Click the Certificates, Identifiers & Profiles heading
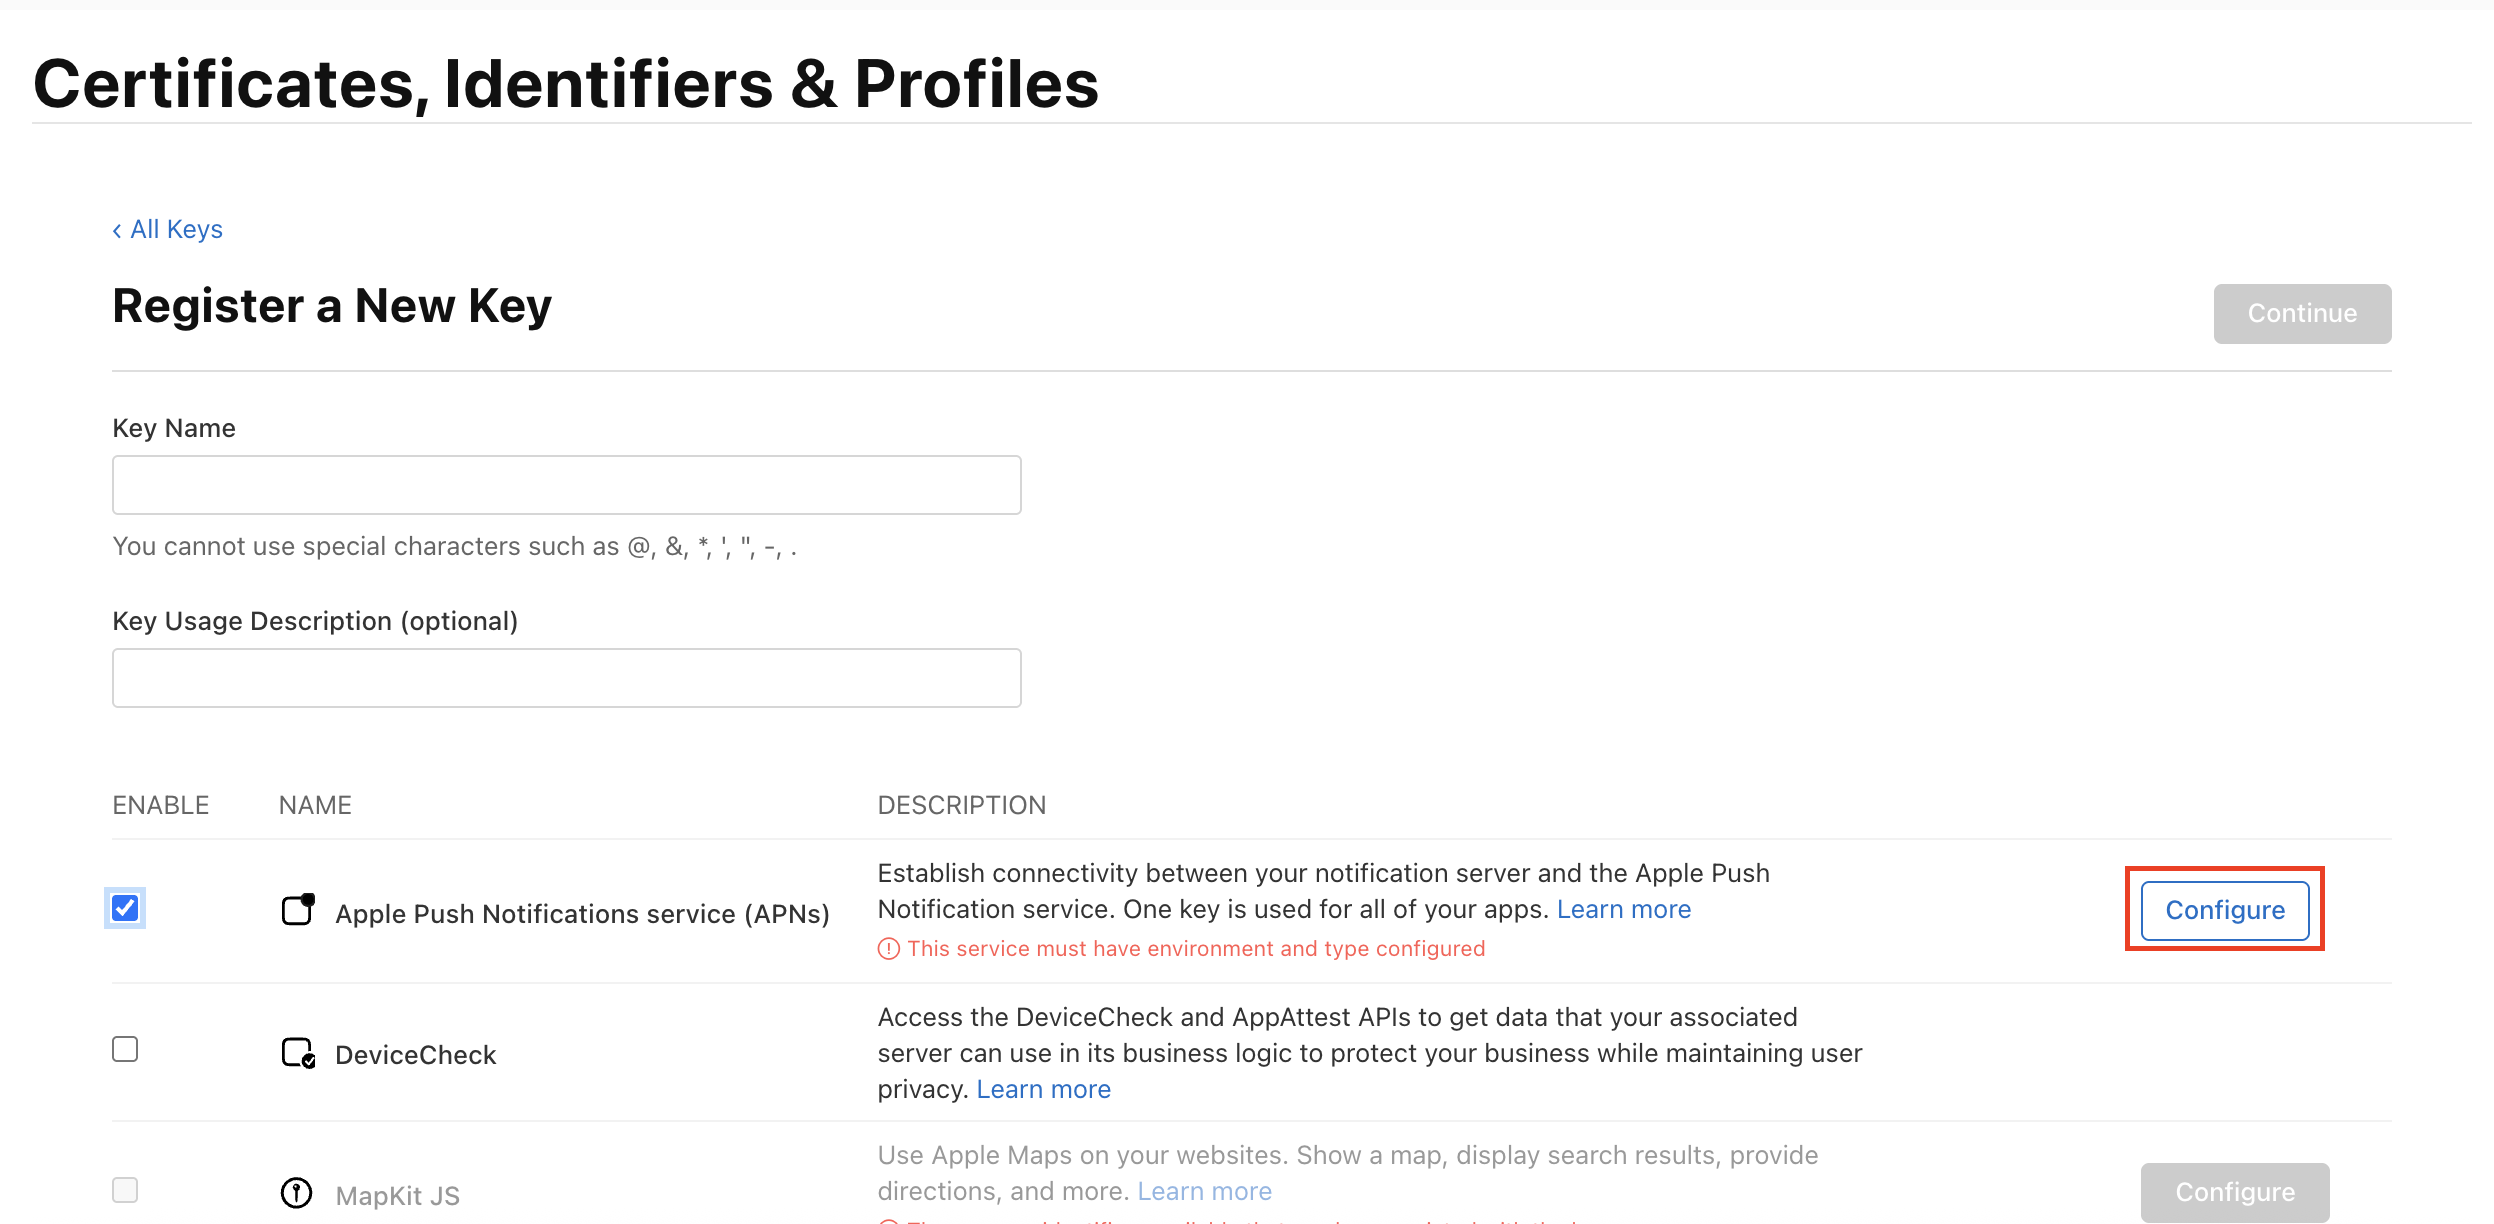Screen dimensions: 2494x1224 point(566,84)
